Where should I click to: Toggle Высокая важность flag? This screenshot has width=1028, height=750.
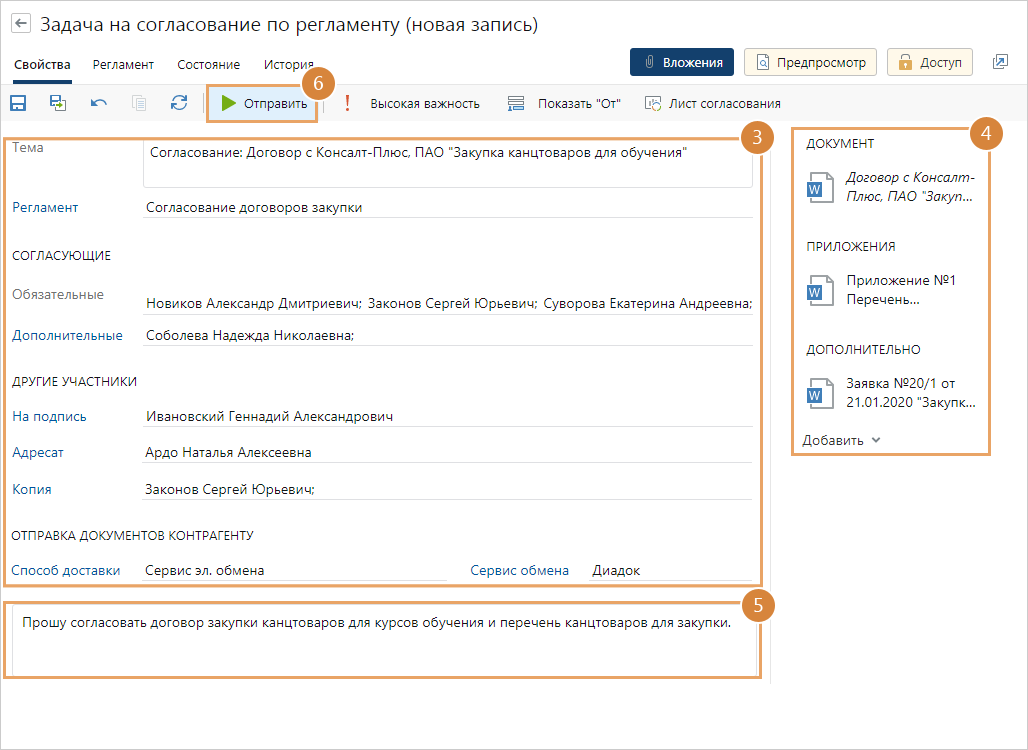tap(412, 103)
